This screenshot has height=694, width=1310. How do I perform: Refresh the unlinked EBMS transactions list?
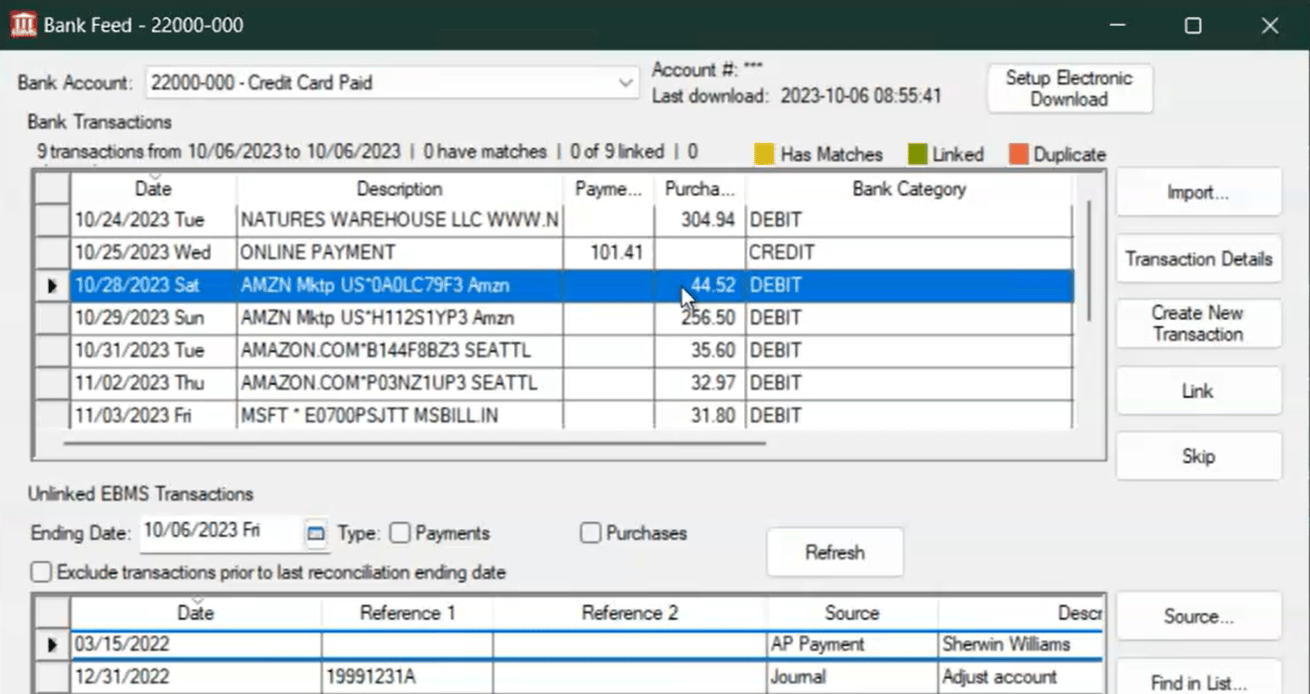[x=834, y=551]
